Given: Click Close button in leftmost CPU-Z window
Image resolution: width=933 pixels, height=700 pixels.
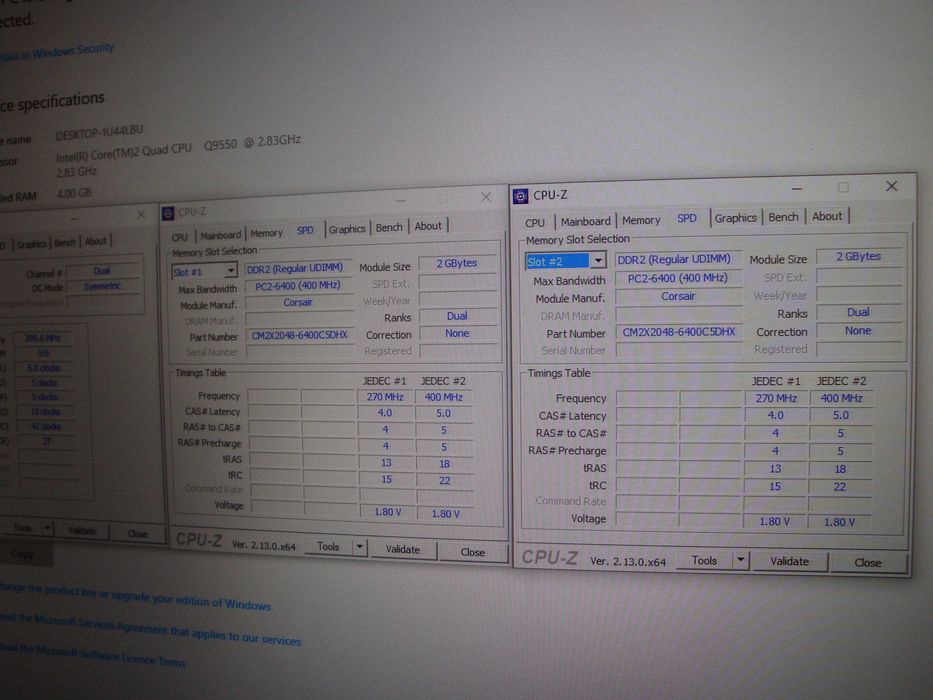Looking at the screenshot, I should pos(137,533).
